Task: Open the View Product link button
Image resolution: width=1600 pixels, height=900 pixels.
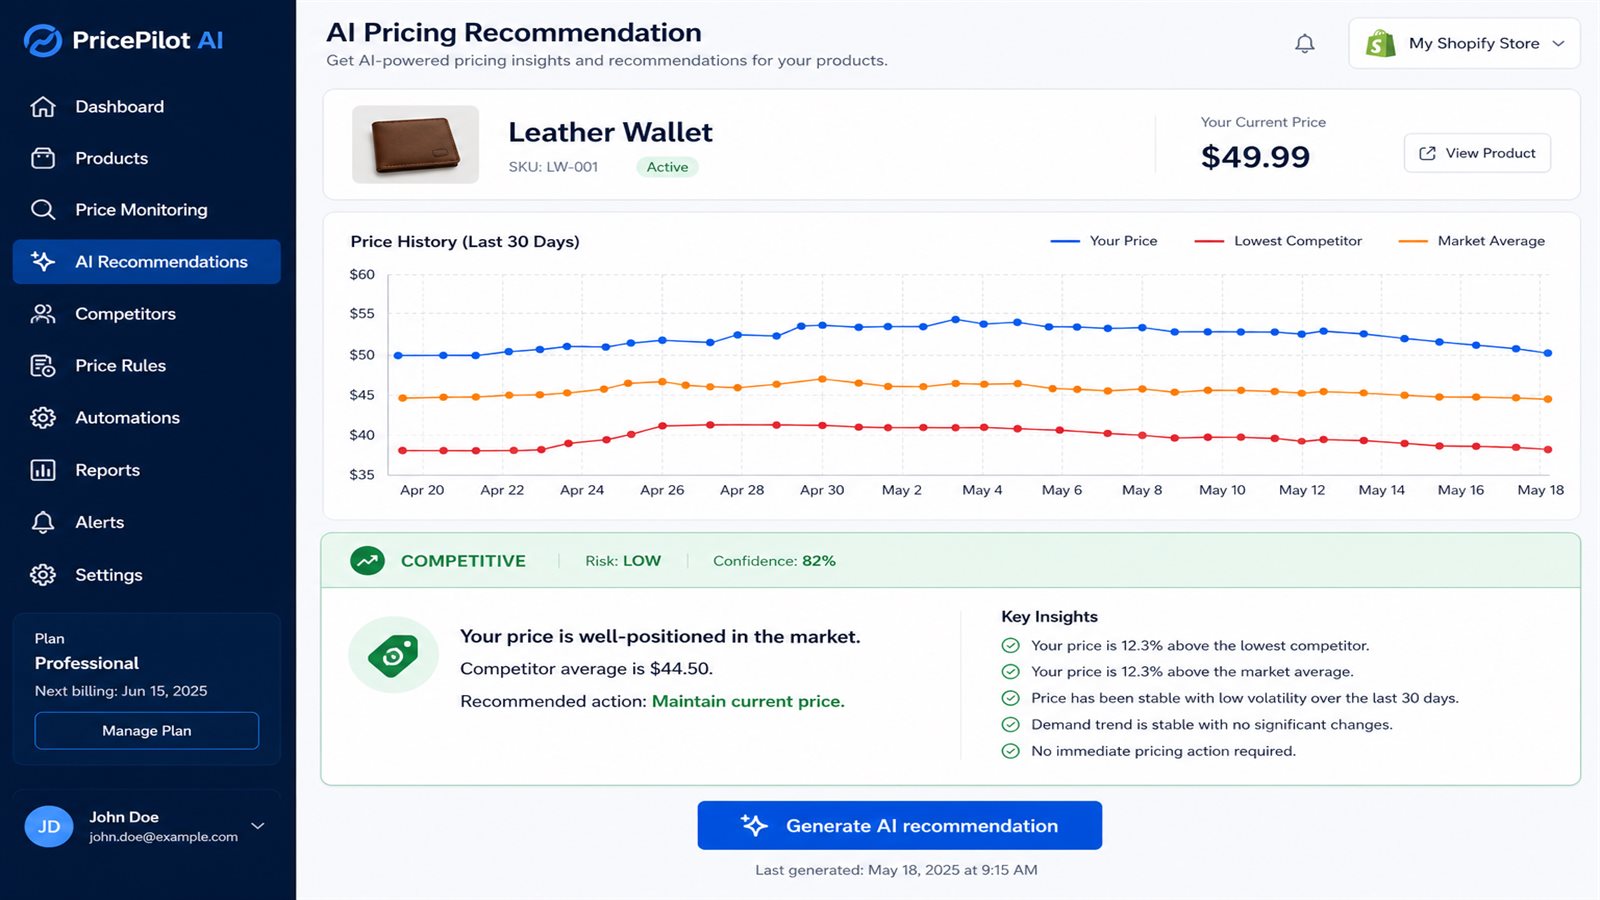Action: [1477, 153]
